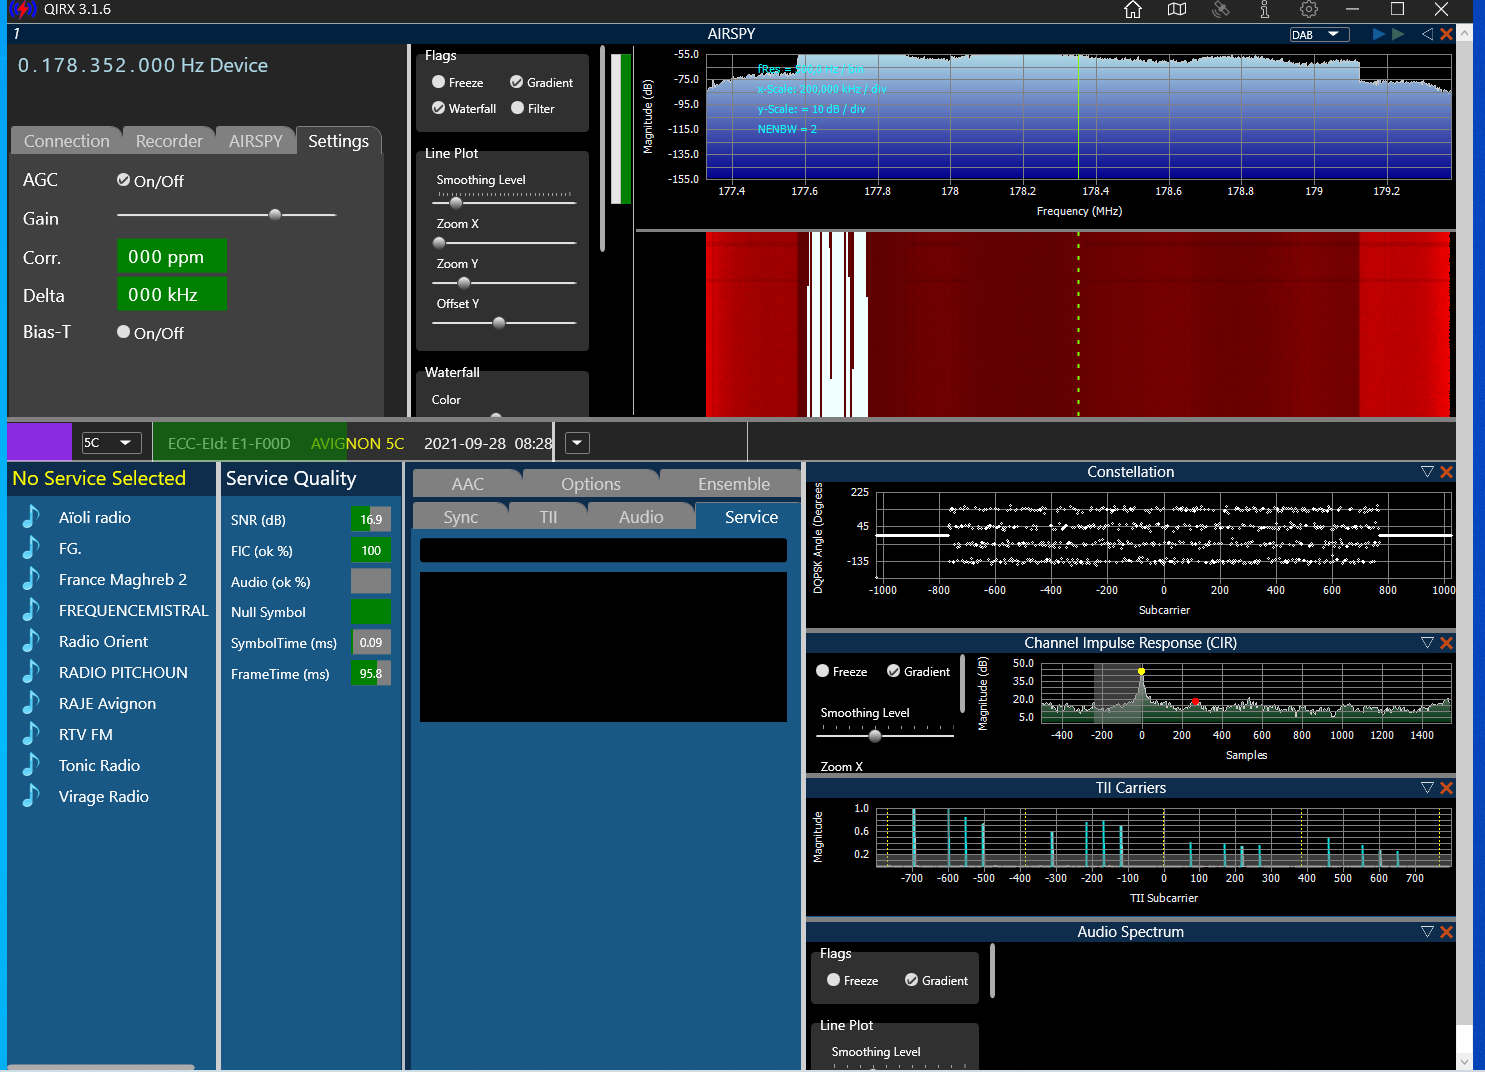Click the satellite GPS icon
Image resolution: width=1485 pixels, height=1072 pixels.
coord(1221,10)
